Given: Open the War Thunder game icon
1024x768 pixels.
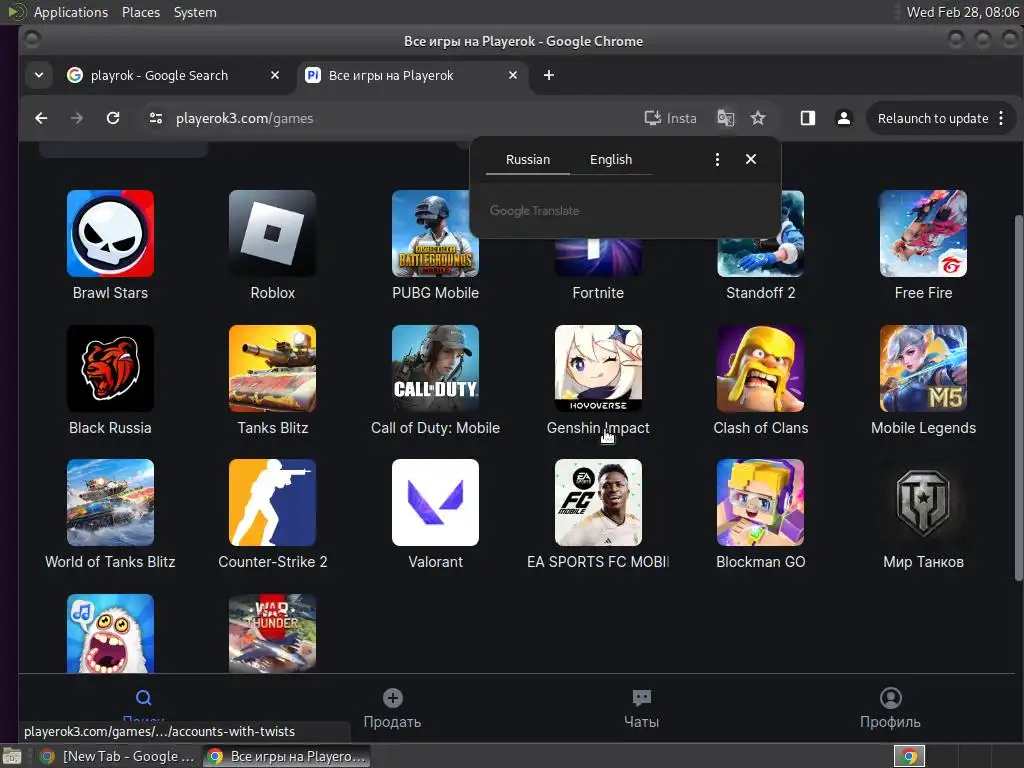Looking at the screenshot, I should 272,633.
